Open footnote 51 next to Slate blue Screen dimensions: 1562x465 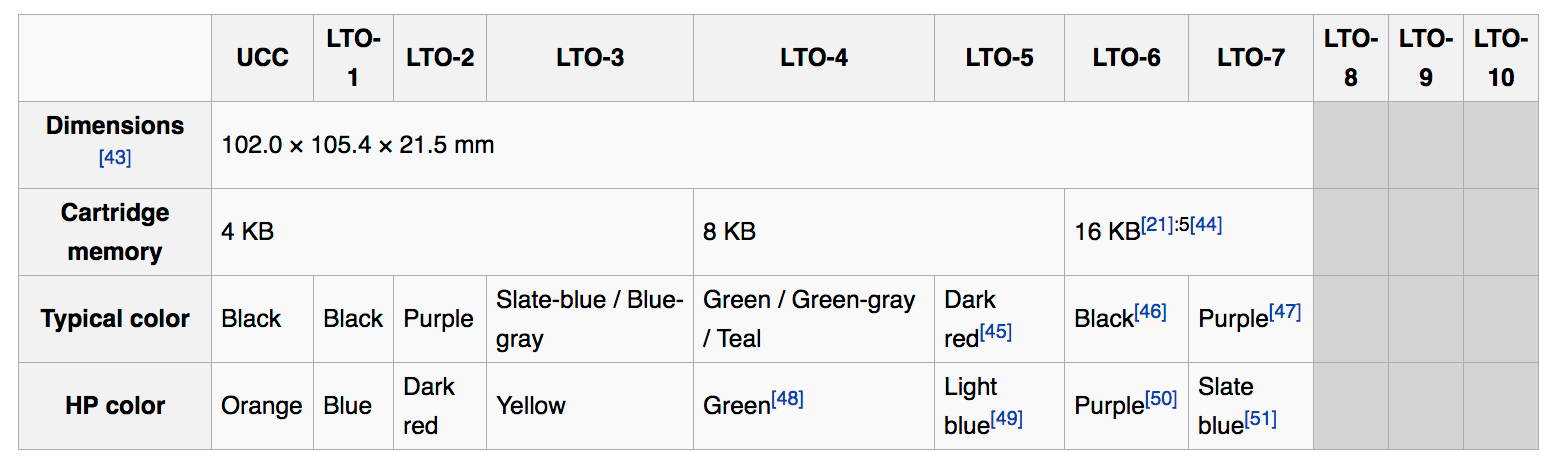(1261, 419)
